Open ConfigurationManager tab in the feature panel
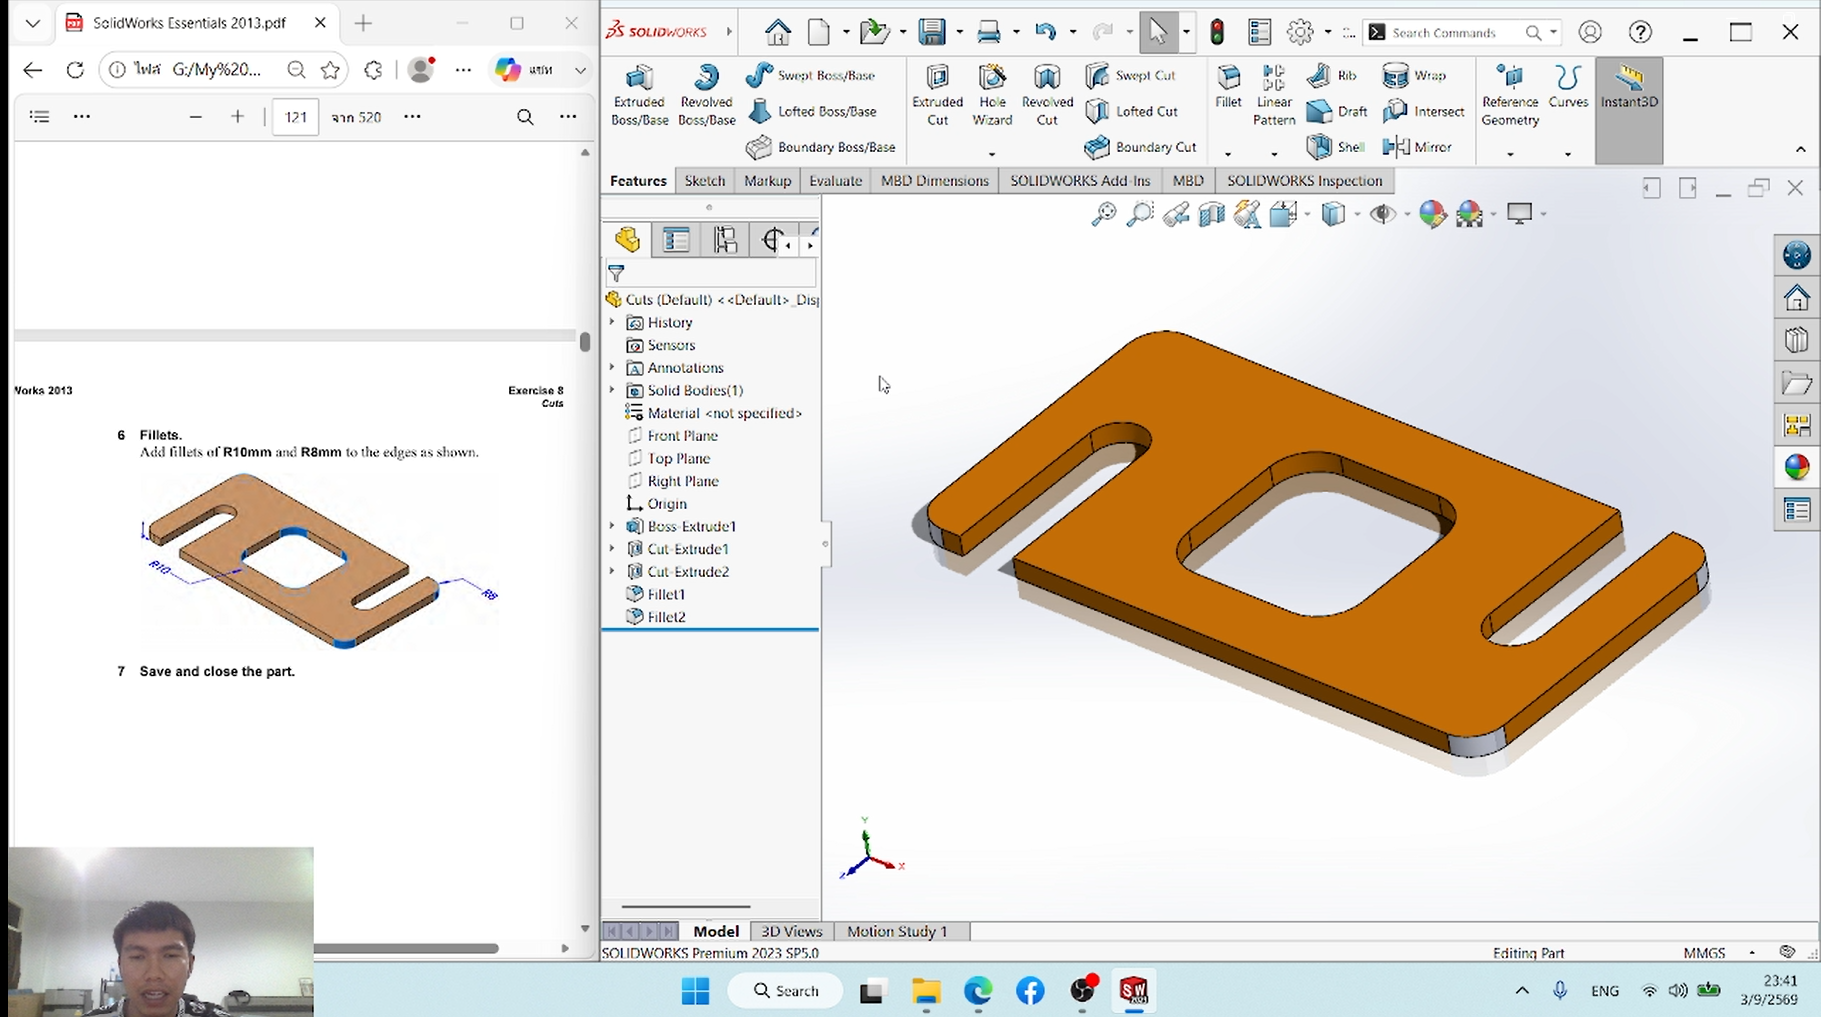 coord(726,240)
